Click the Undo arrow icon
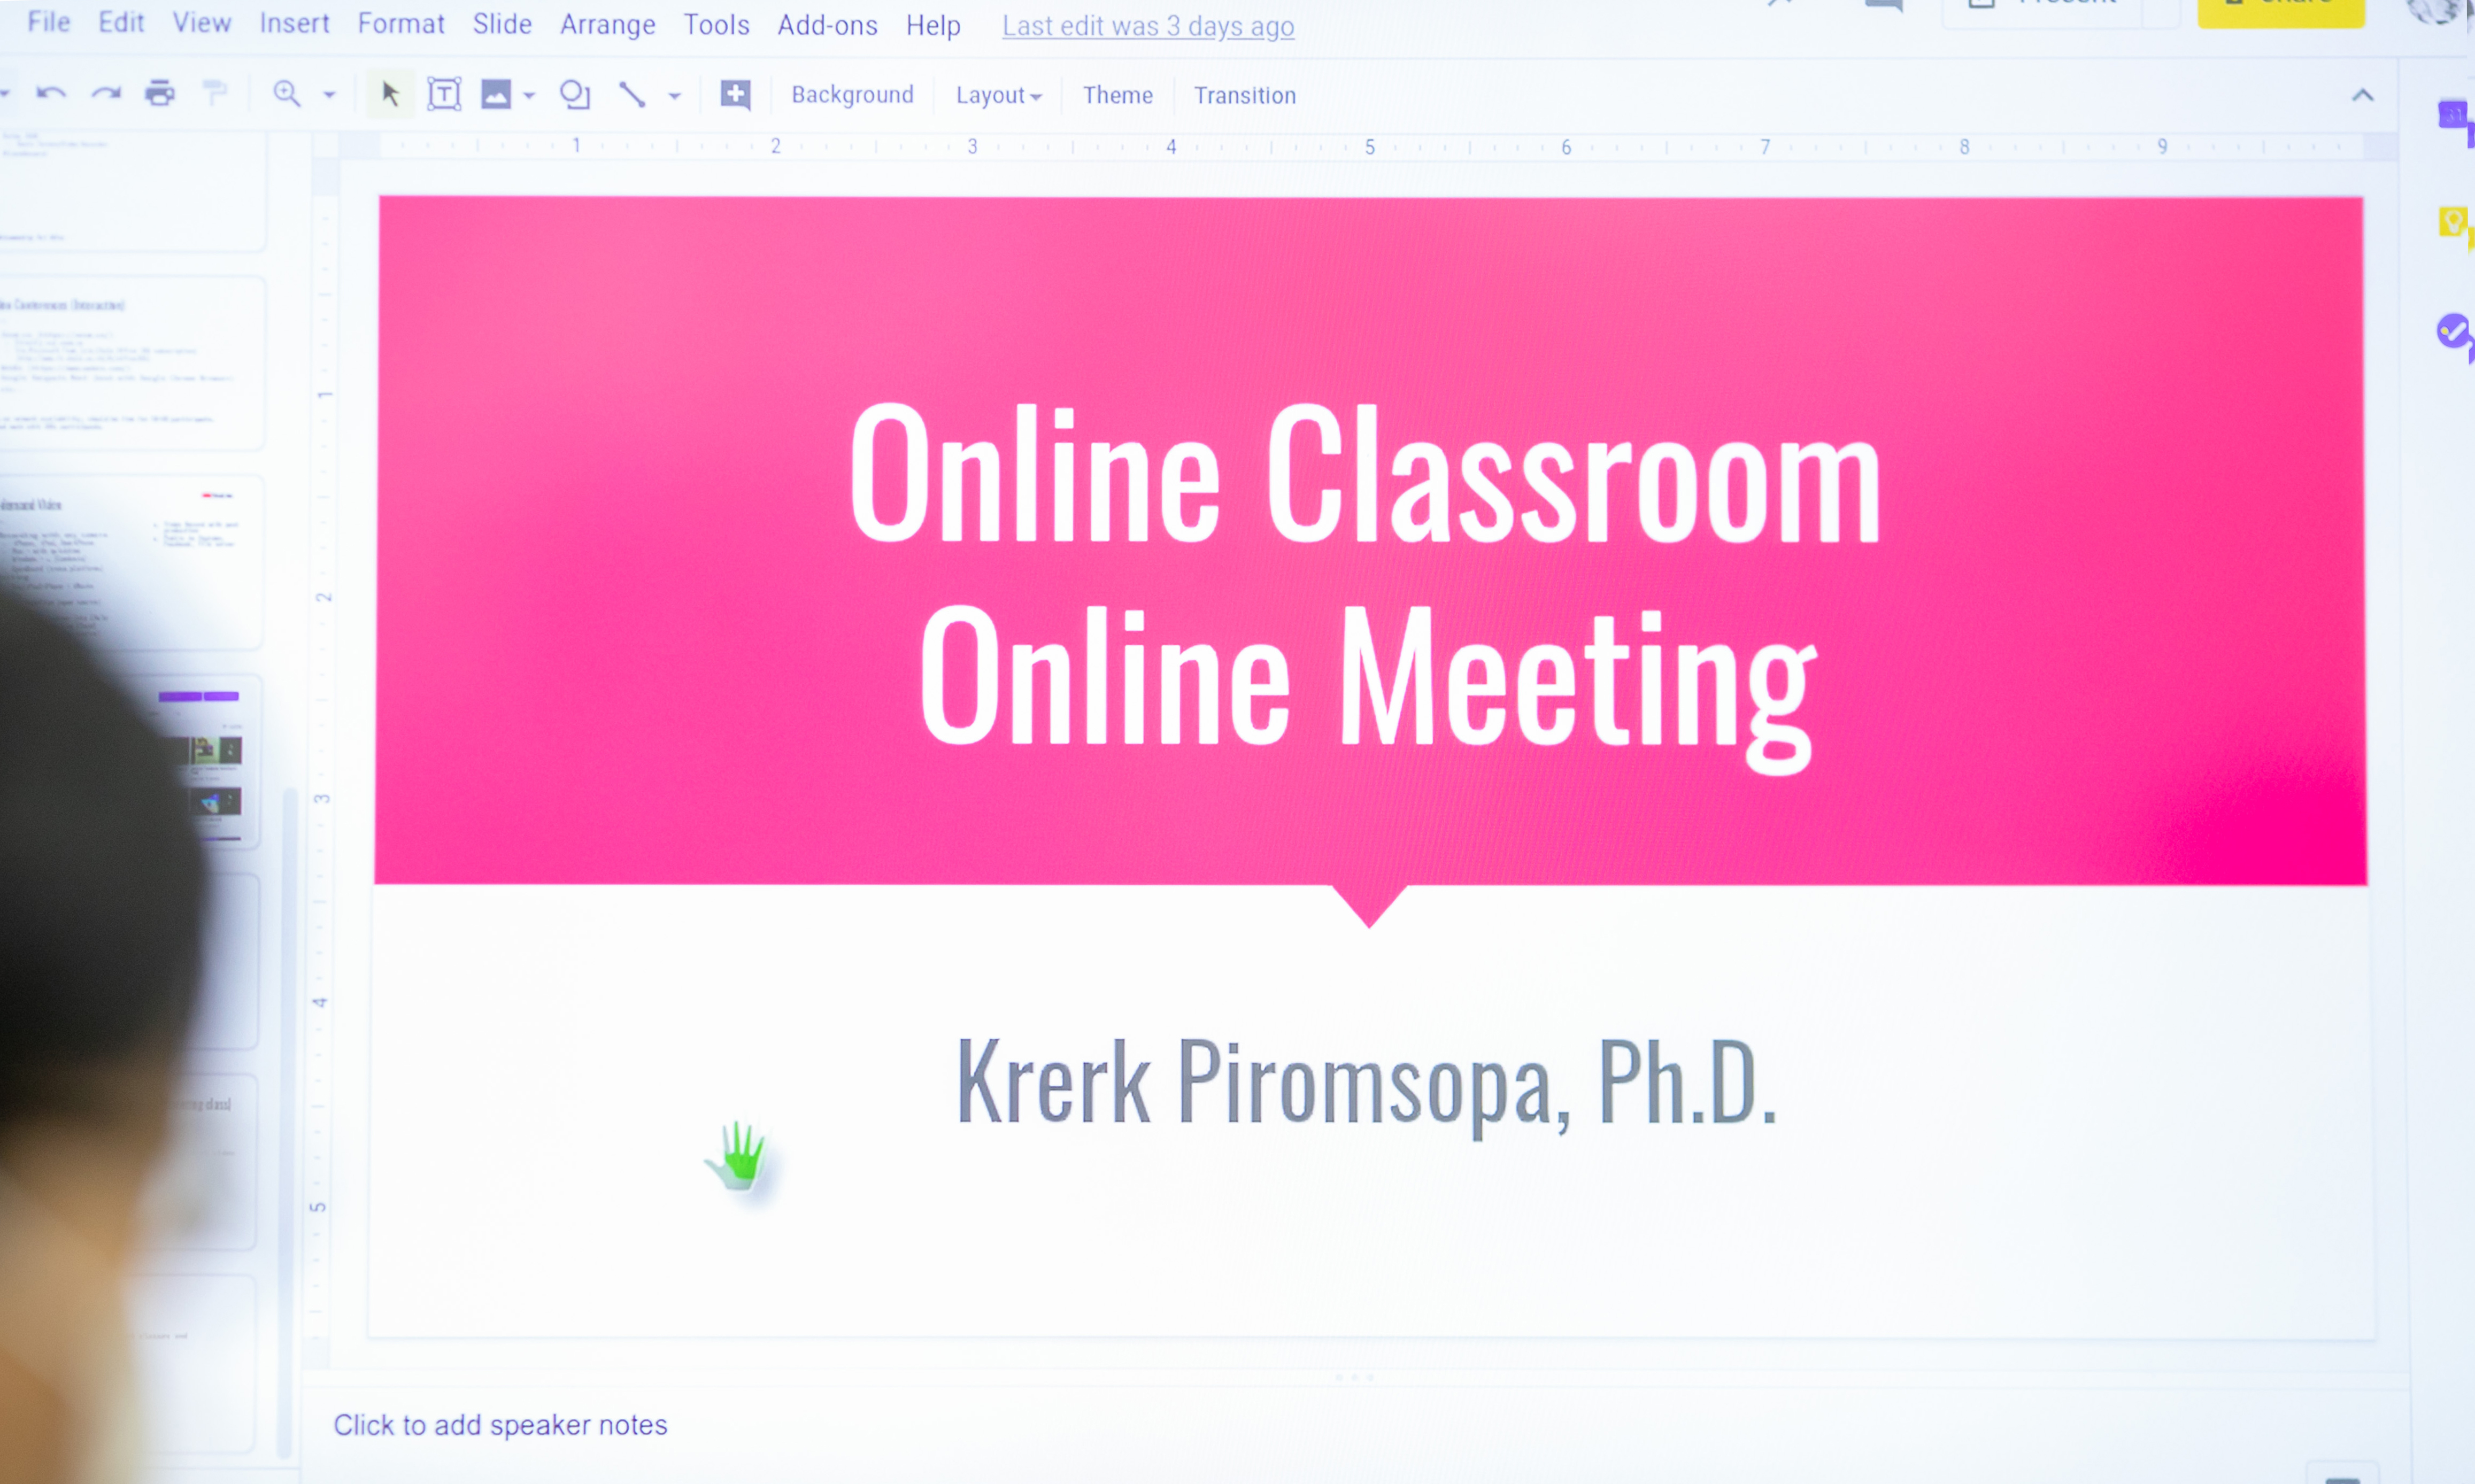 [50, 94]
